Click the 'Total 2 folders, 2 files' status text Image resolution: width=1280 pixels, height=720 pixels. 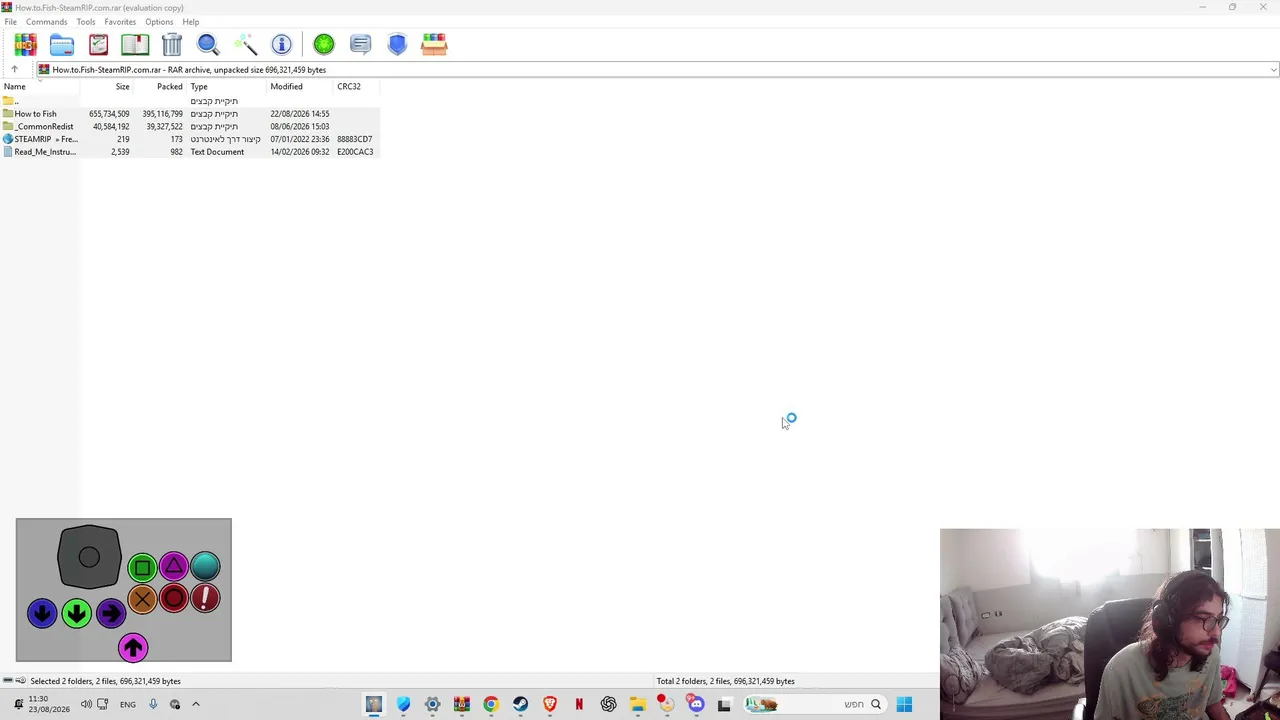(725, 681)
